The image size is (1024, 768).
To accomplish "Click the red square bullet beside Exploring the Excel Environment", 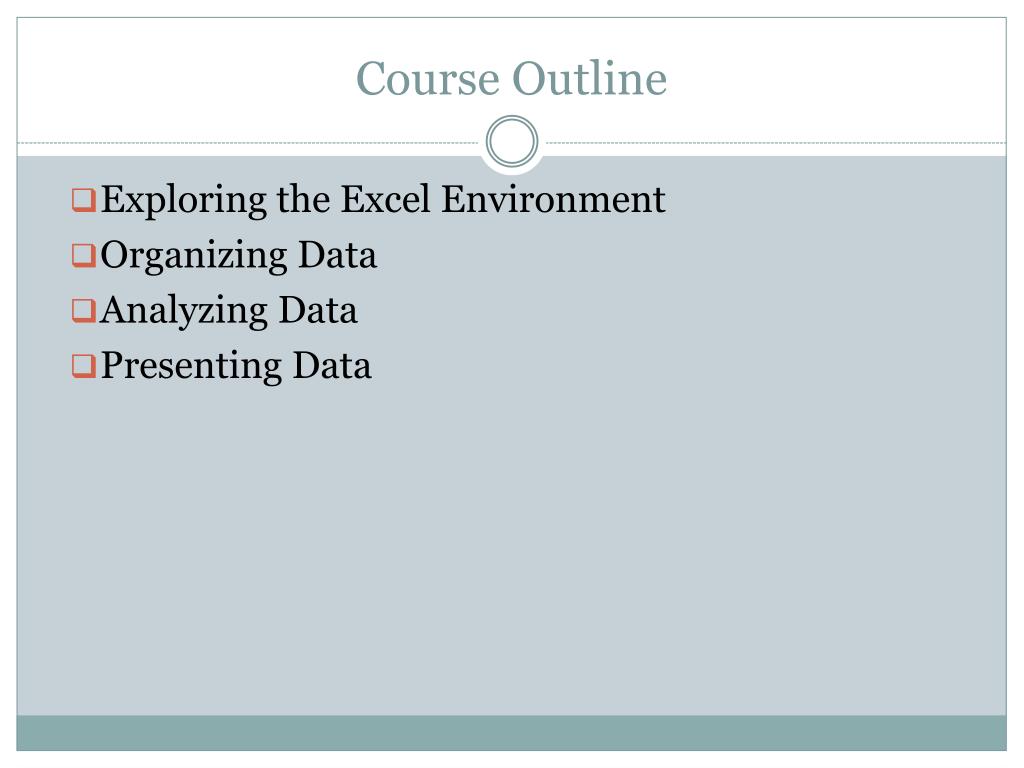I will click(84, 200).
